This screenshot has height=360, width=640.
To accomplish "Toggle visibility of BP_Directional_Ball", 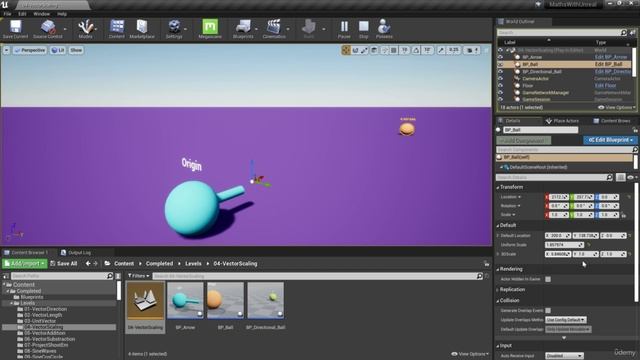I will pyautogui.click(x=500, y=71).
